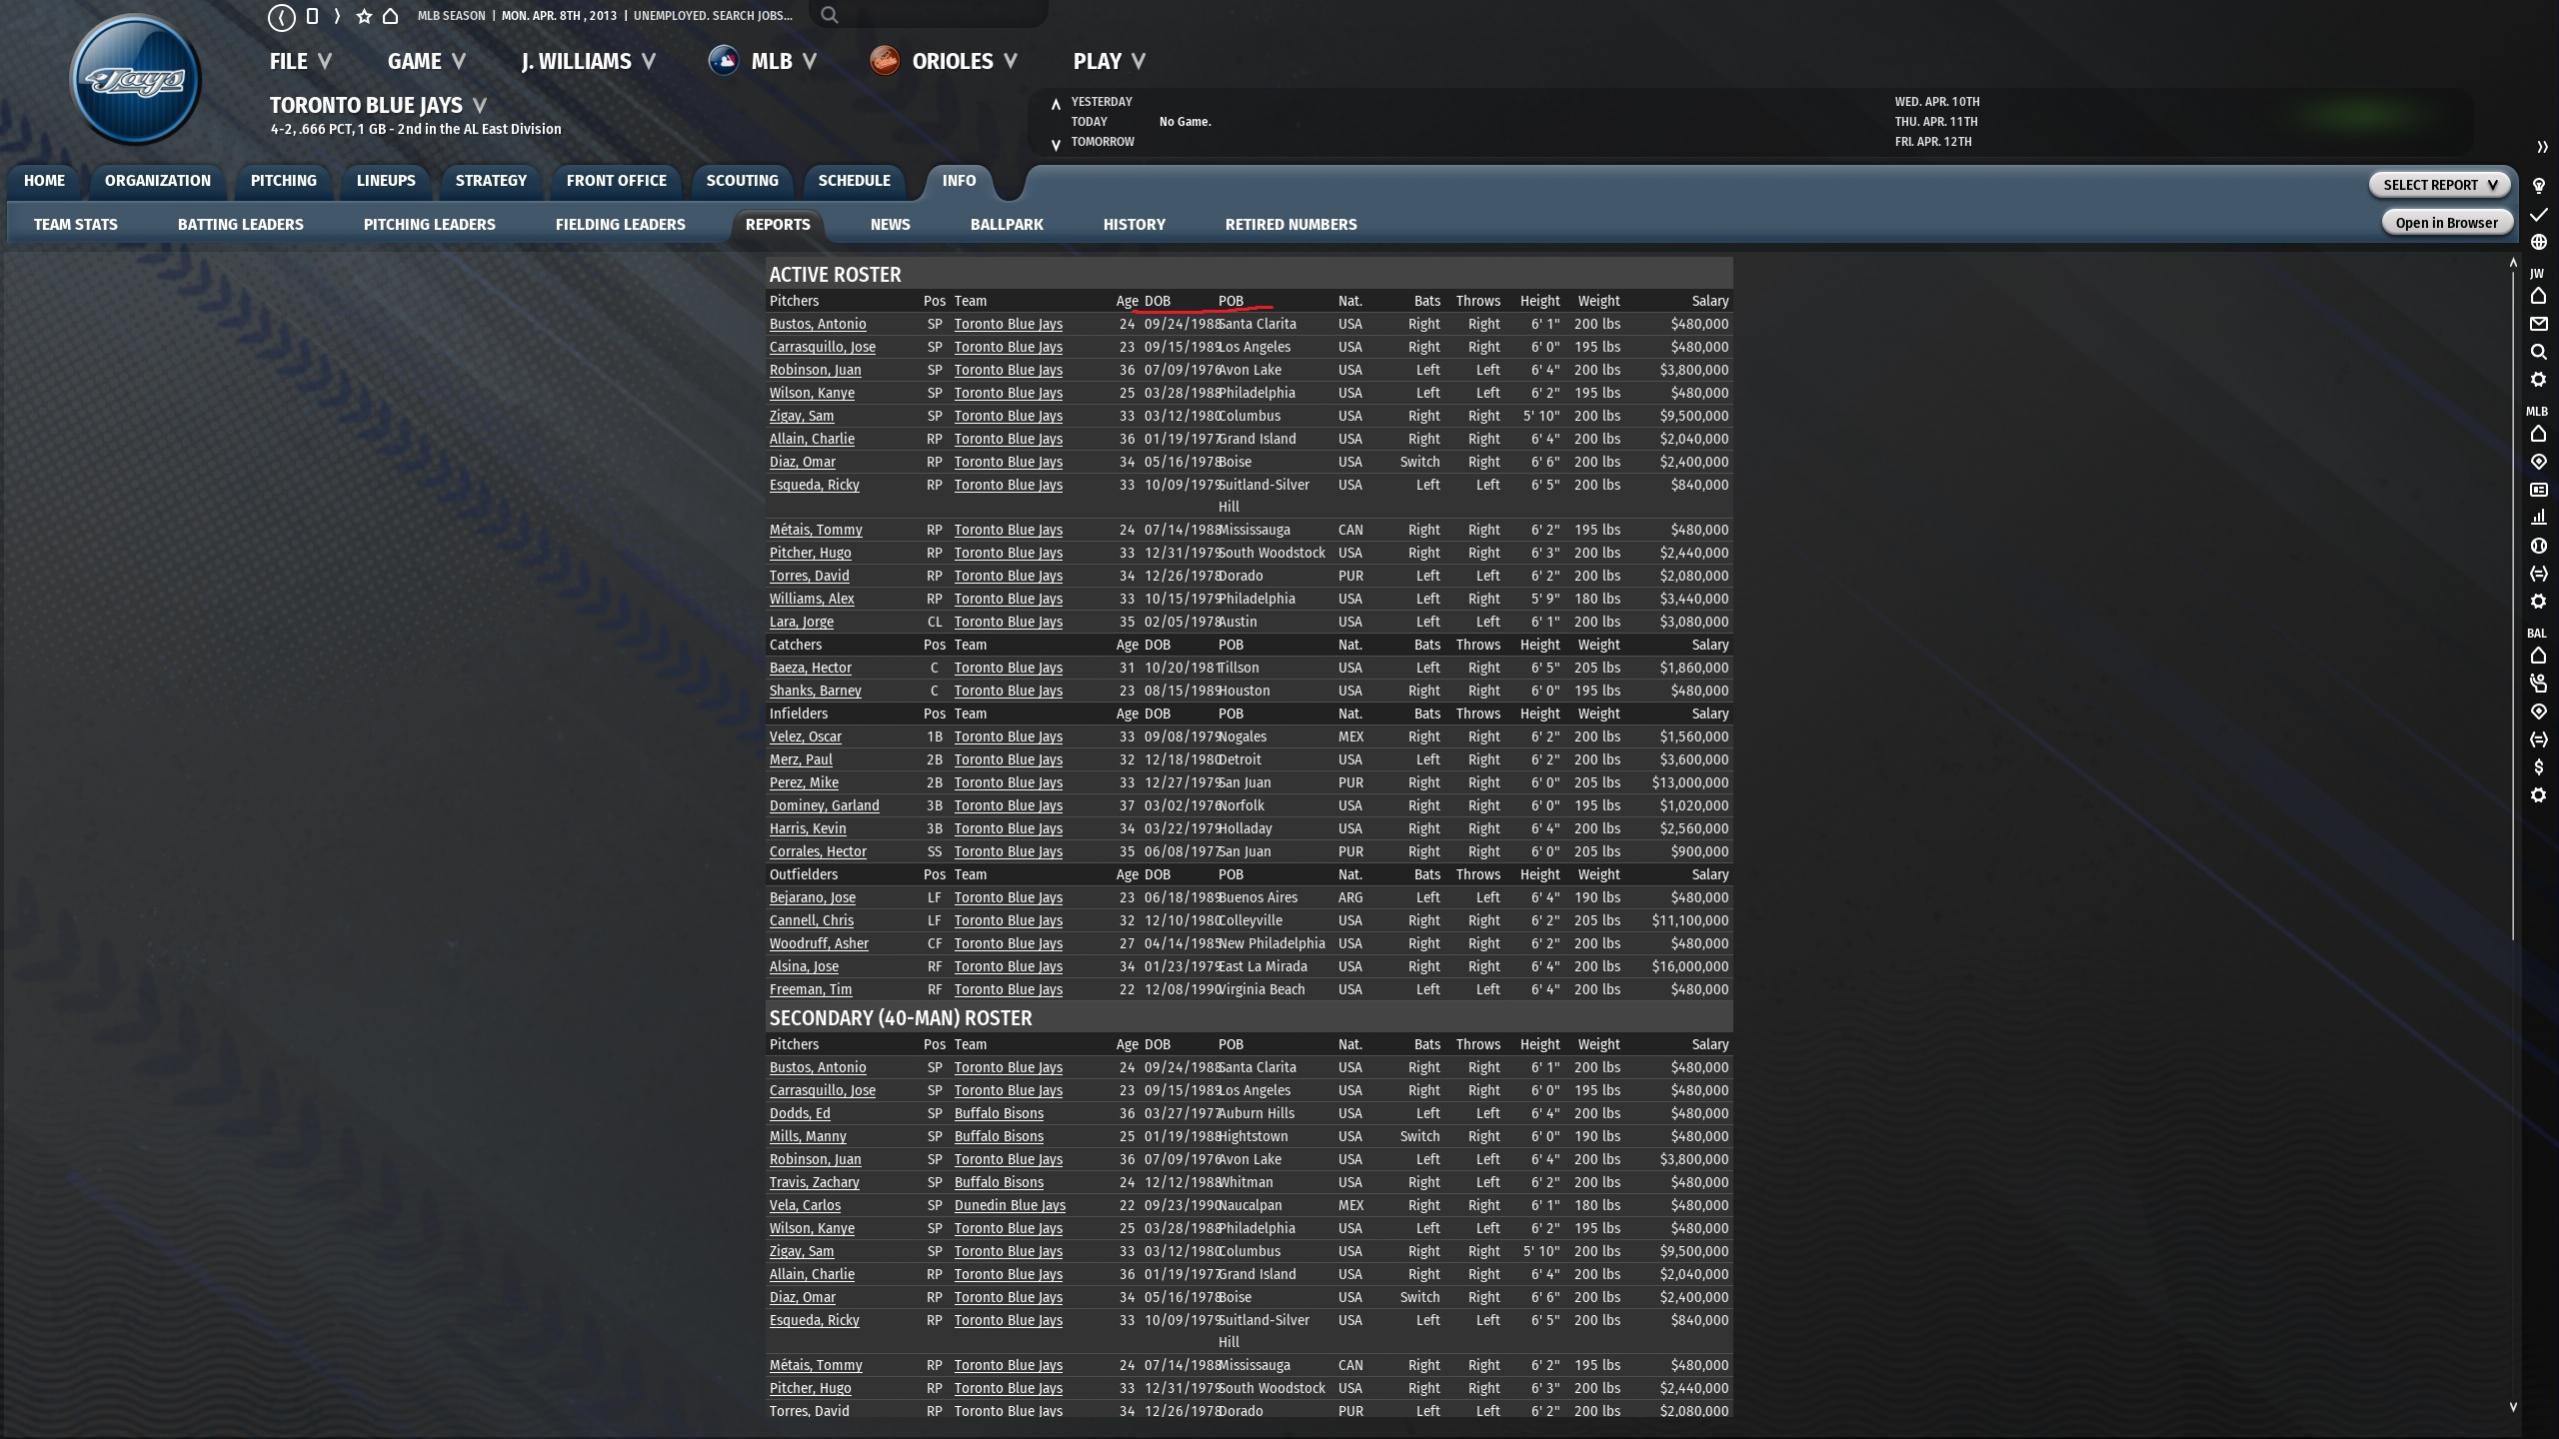Click the star bookmark icon
The width and height of the screenshot is (2559, 1439).
364,16
